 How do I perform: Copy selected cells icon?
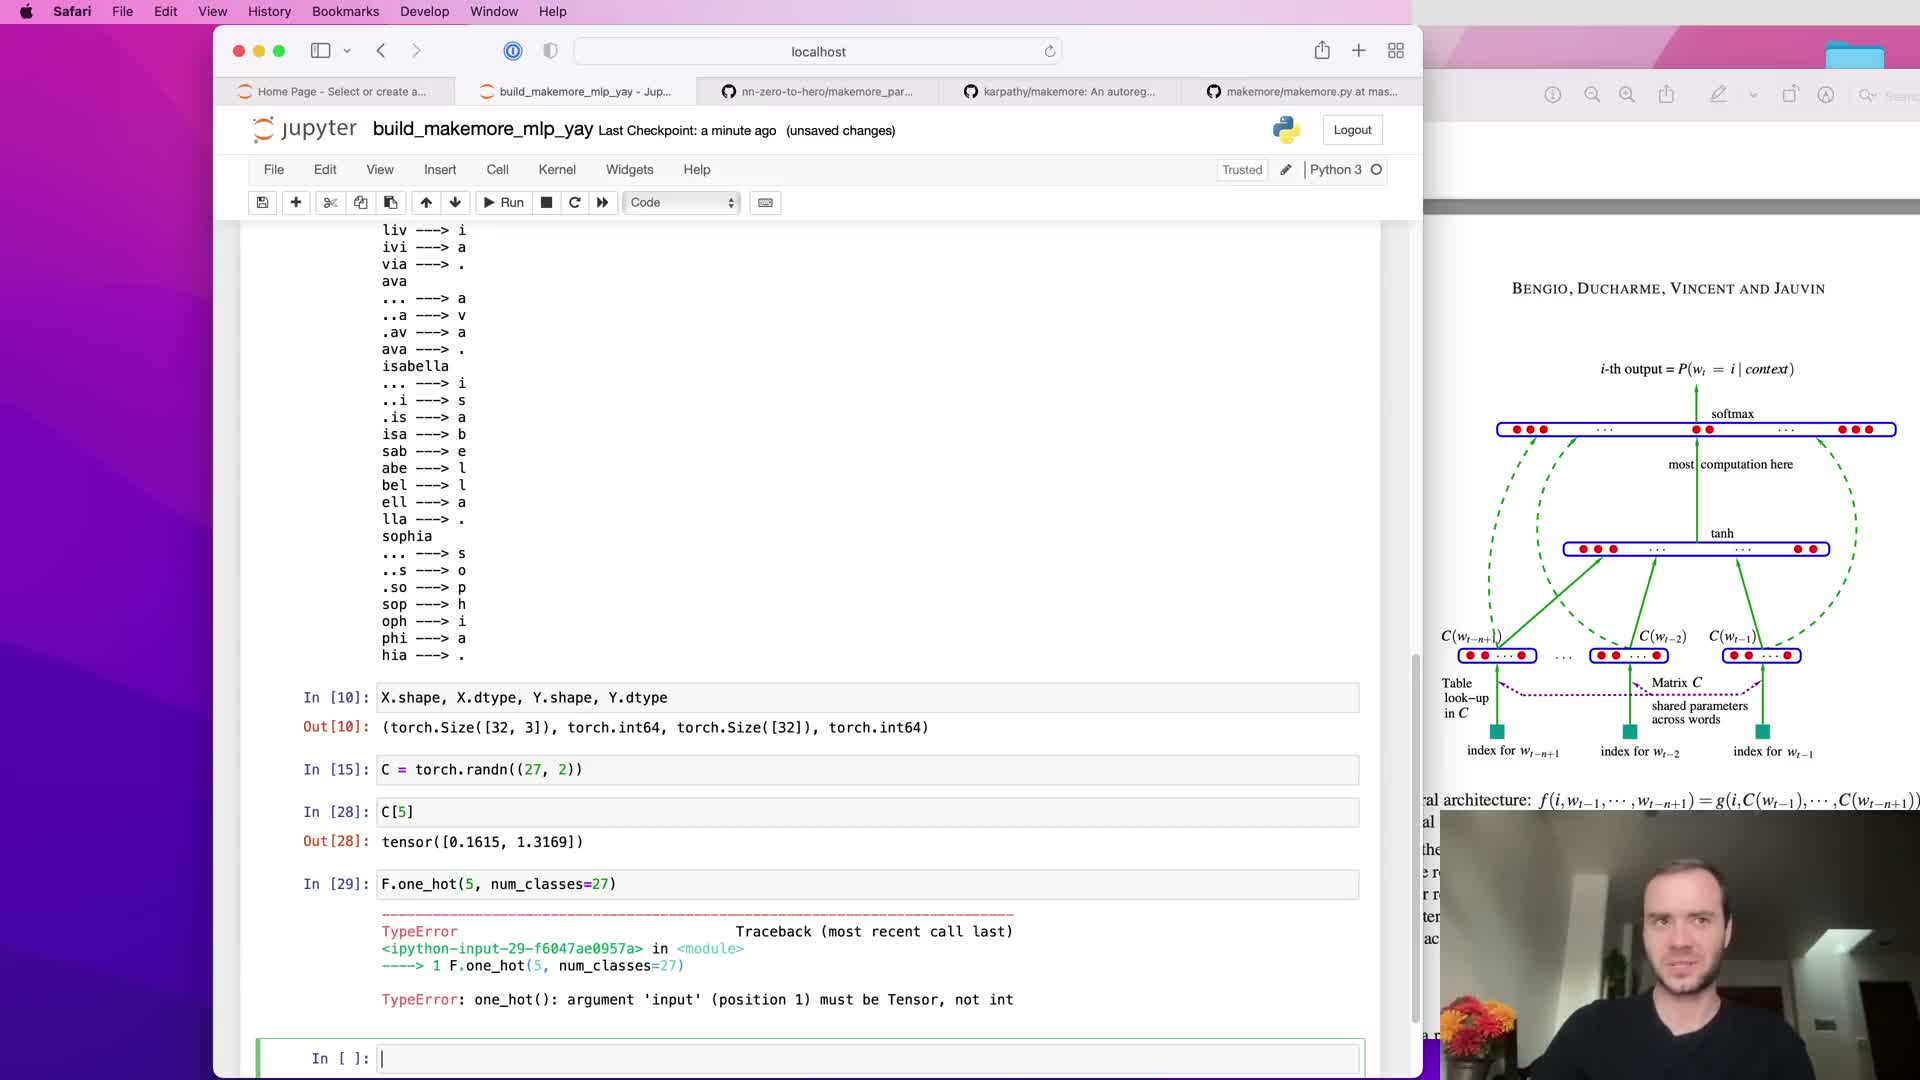361,203
